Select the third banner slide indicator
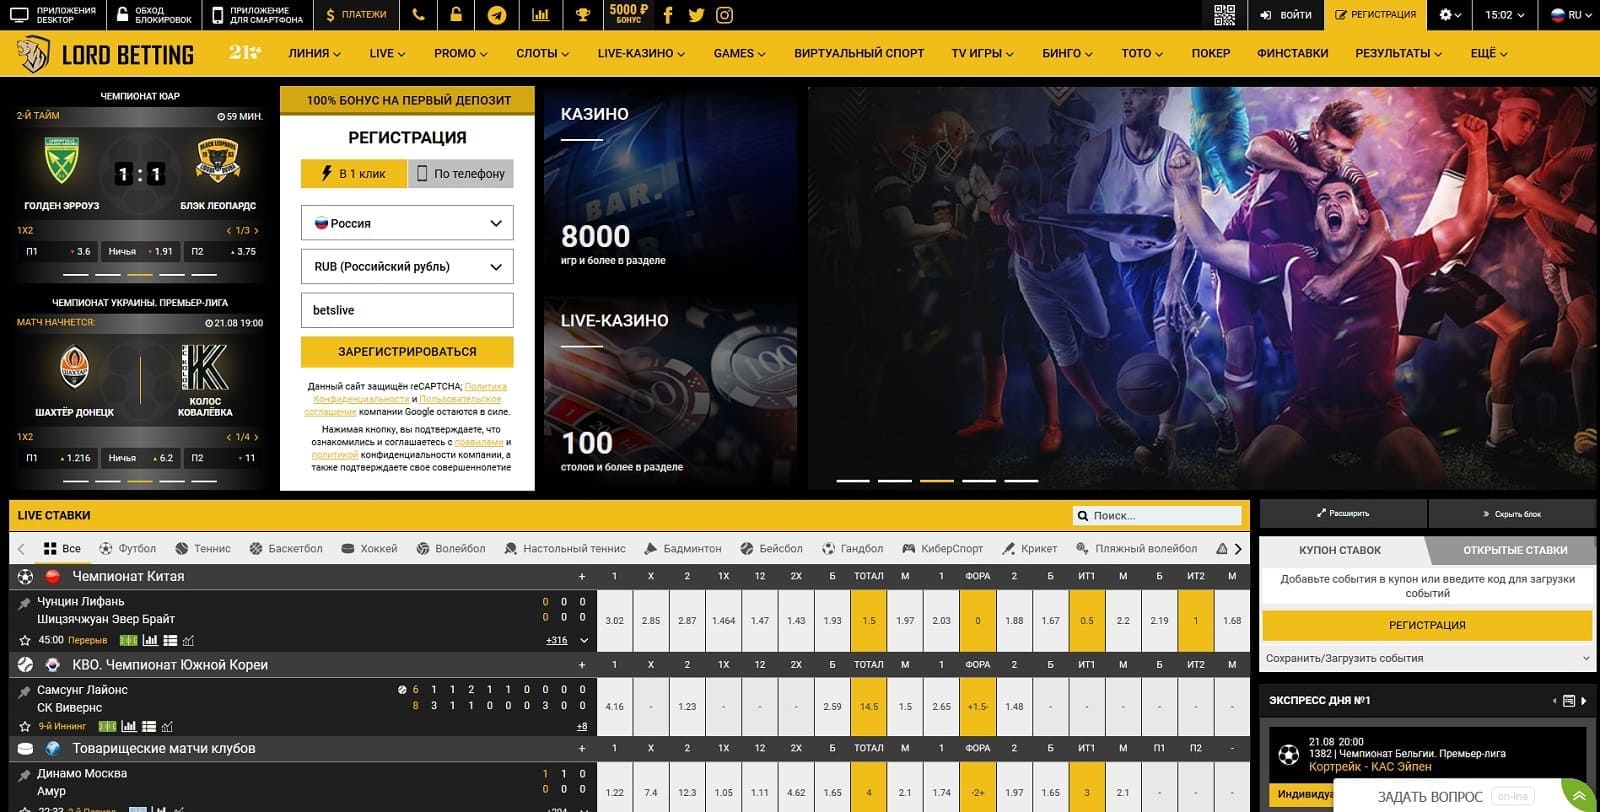Viewport: 1600px width, 812px height. click(937, 481)
